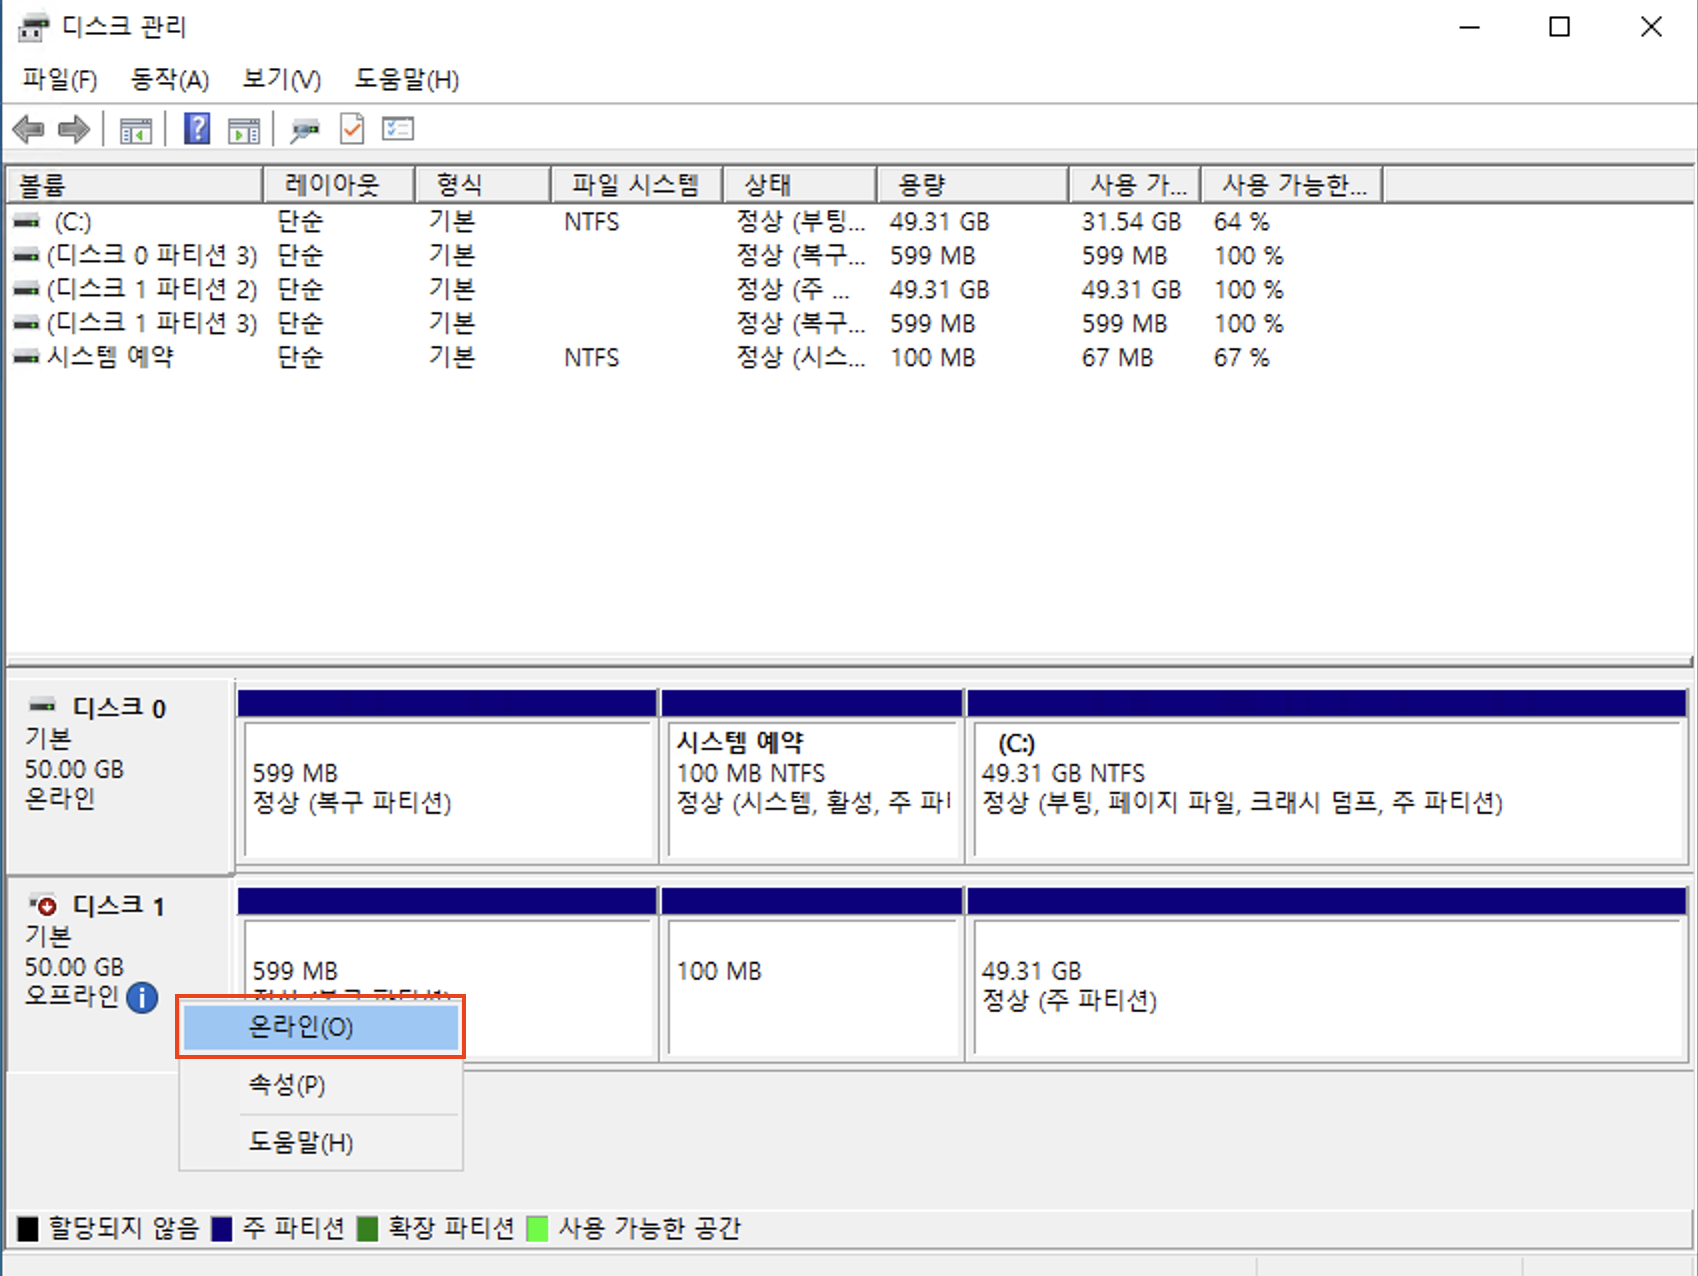Click the 67 MB free space cell
This screenshot has height=1276, width=1698.
1117,357
